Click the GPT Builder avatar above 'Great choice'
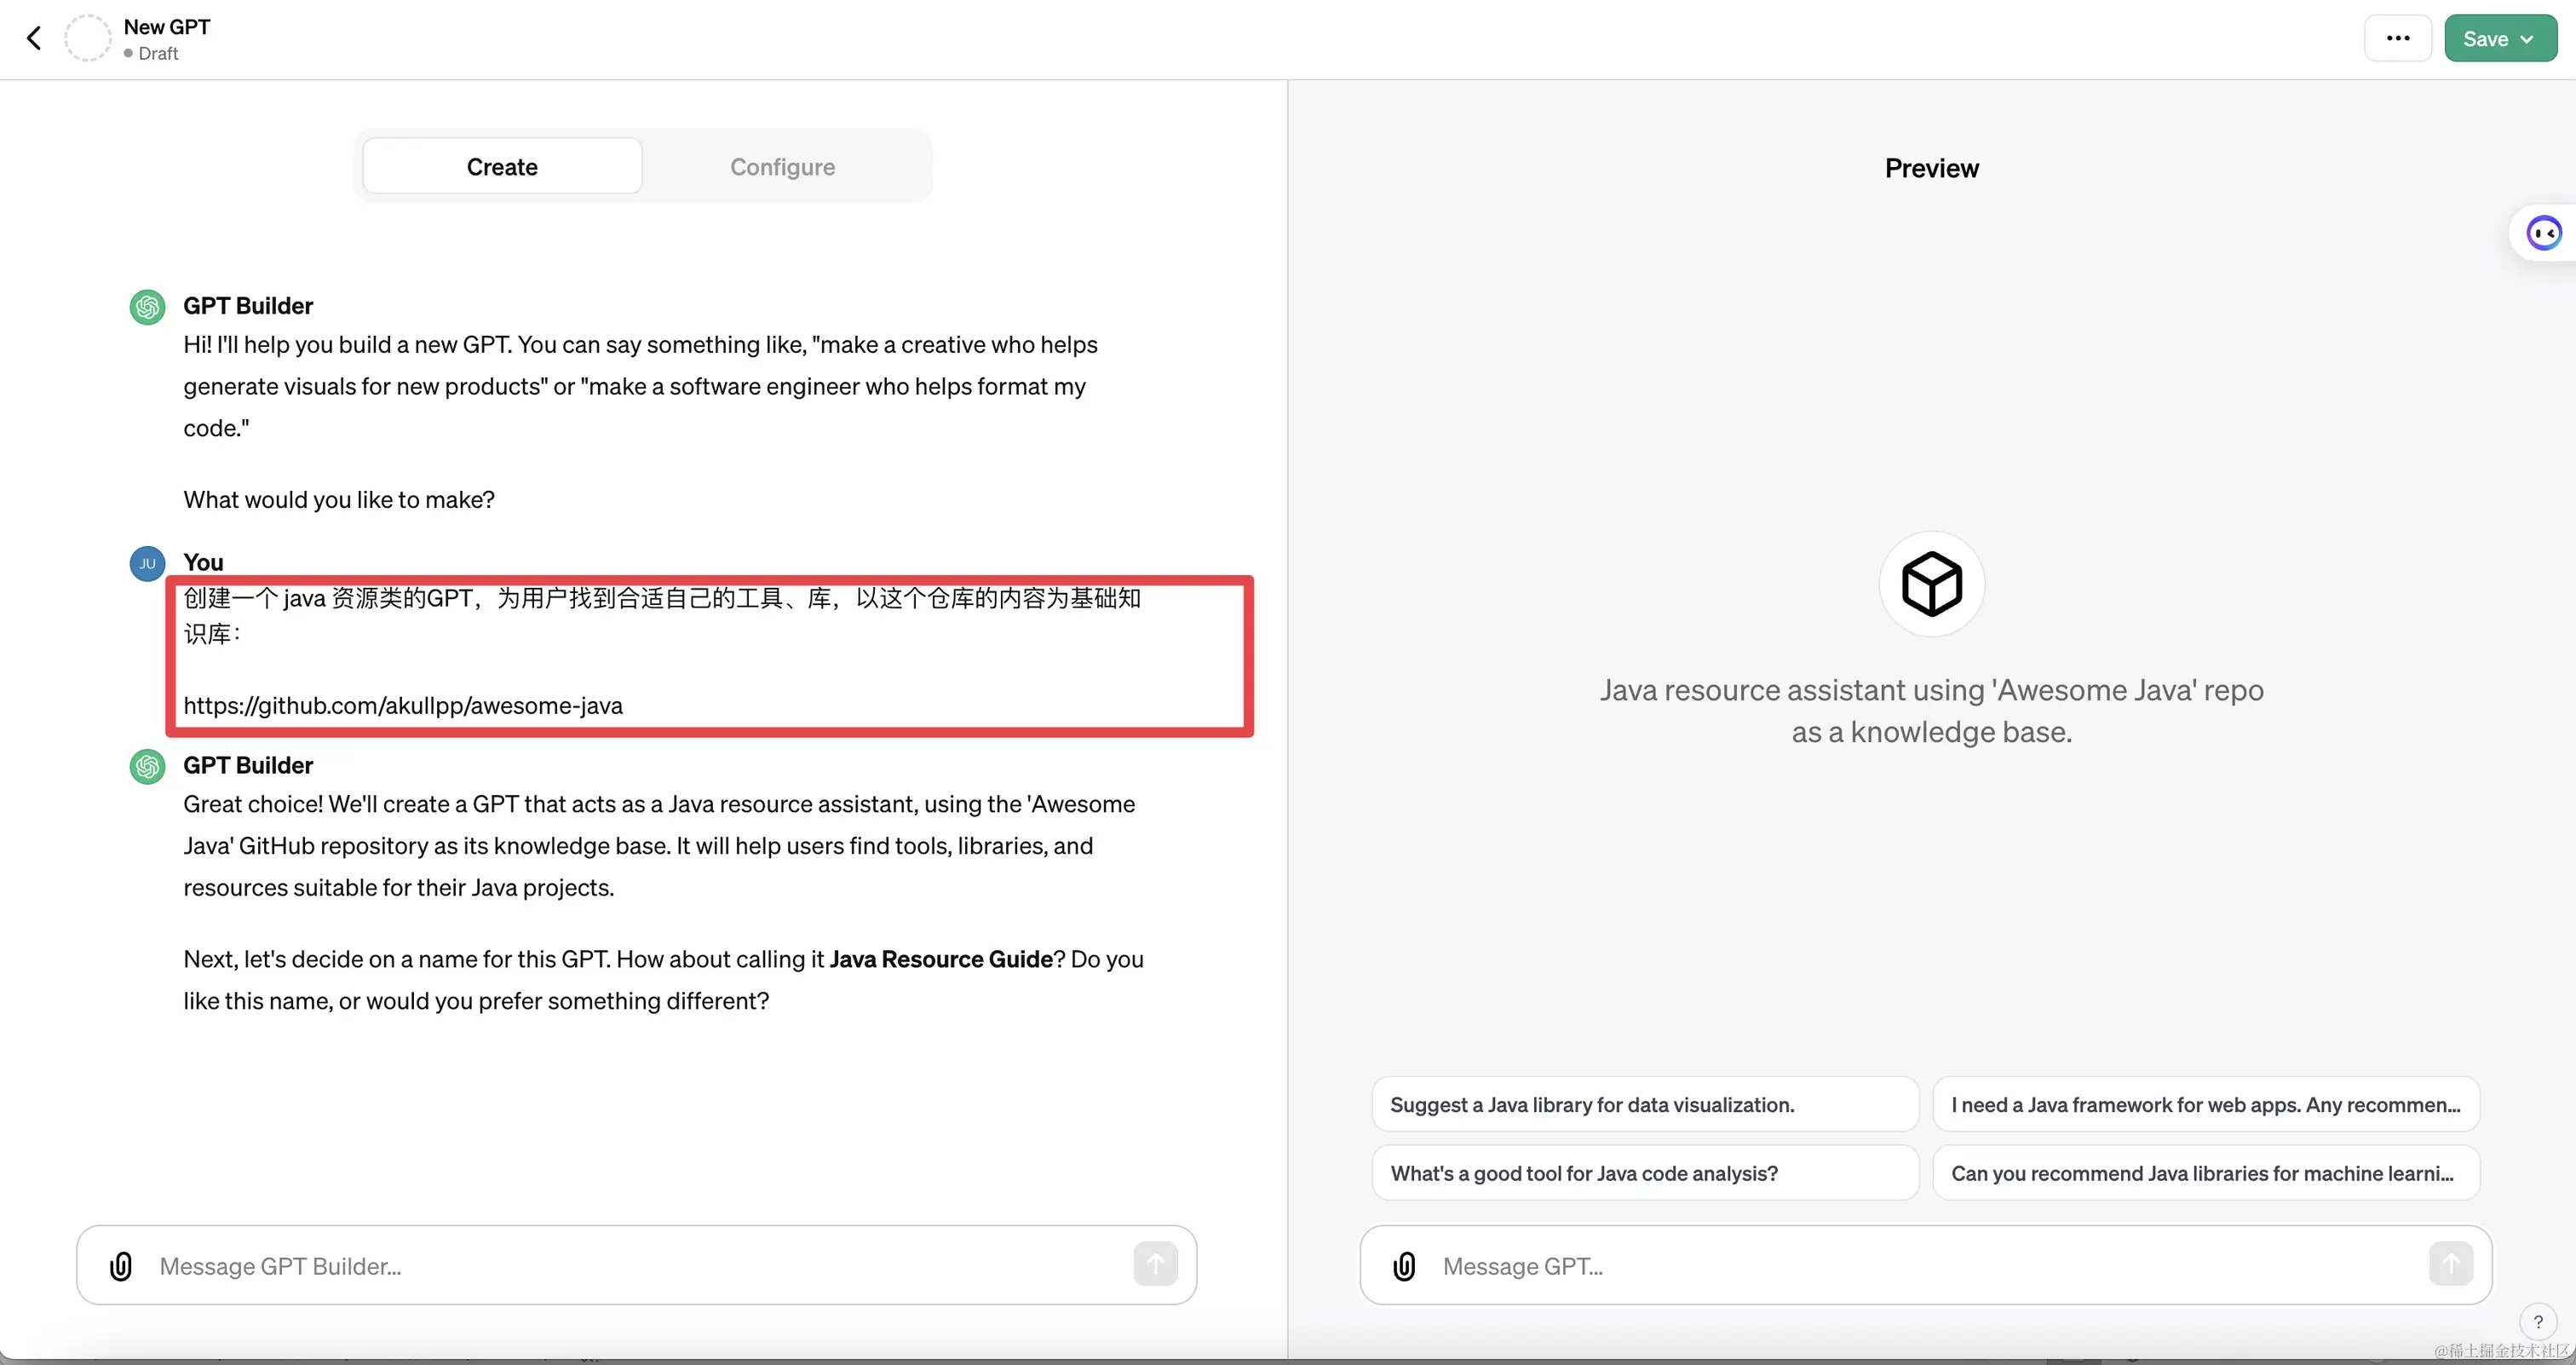Screen dimensions: 2576x1365 (148, 767)
